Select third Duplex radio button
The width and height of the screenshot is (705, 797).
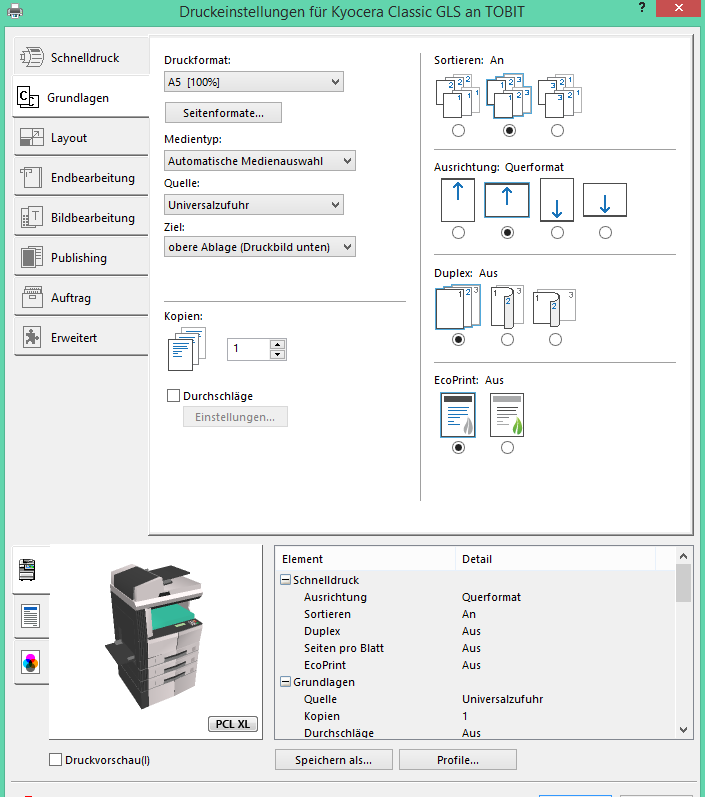(555, 340)
